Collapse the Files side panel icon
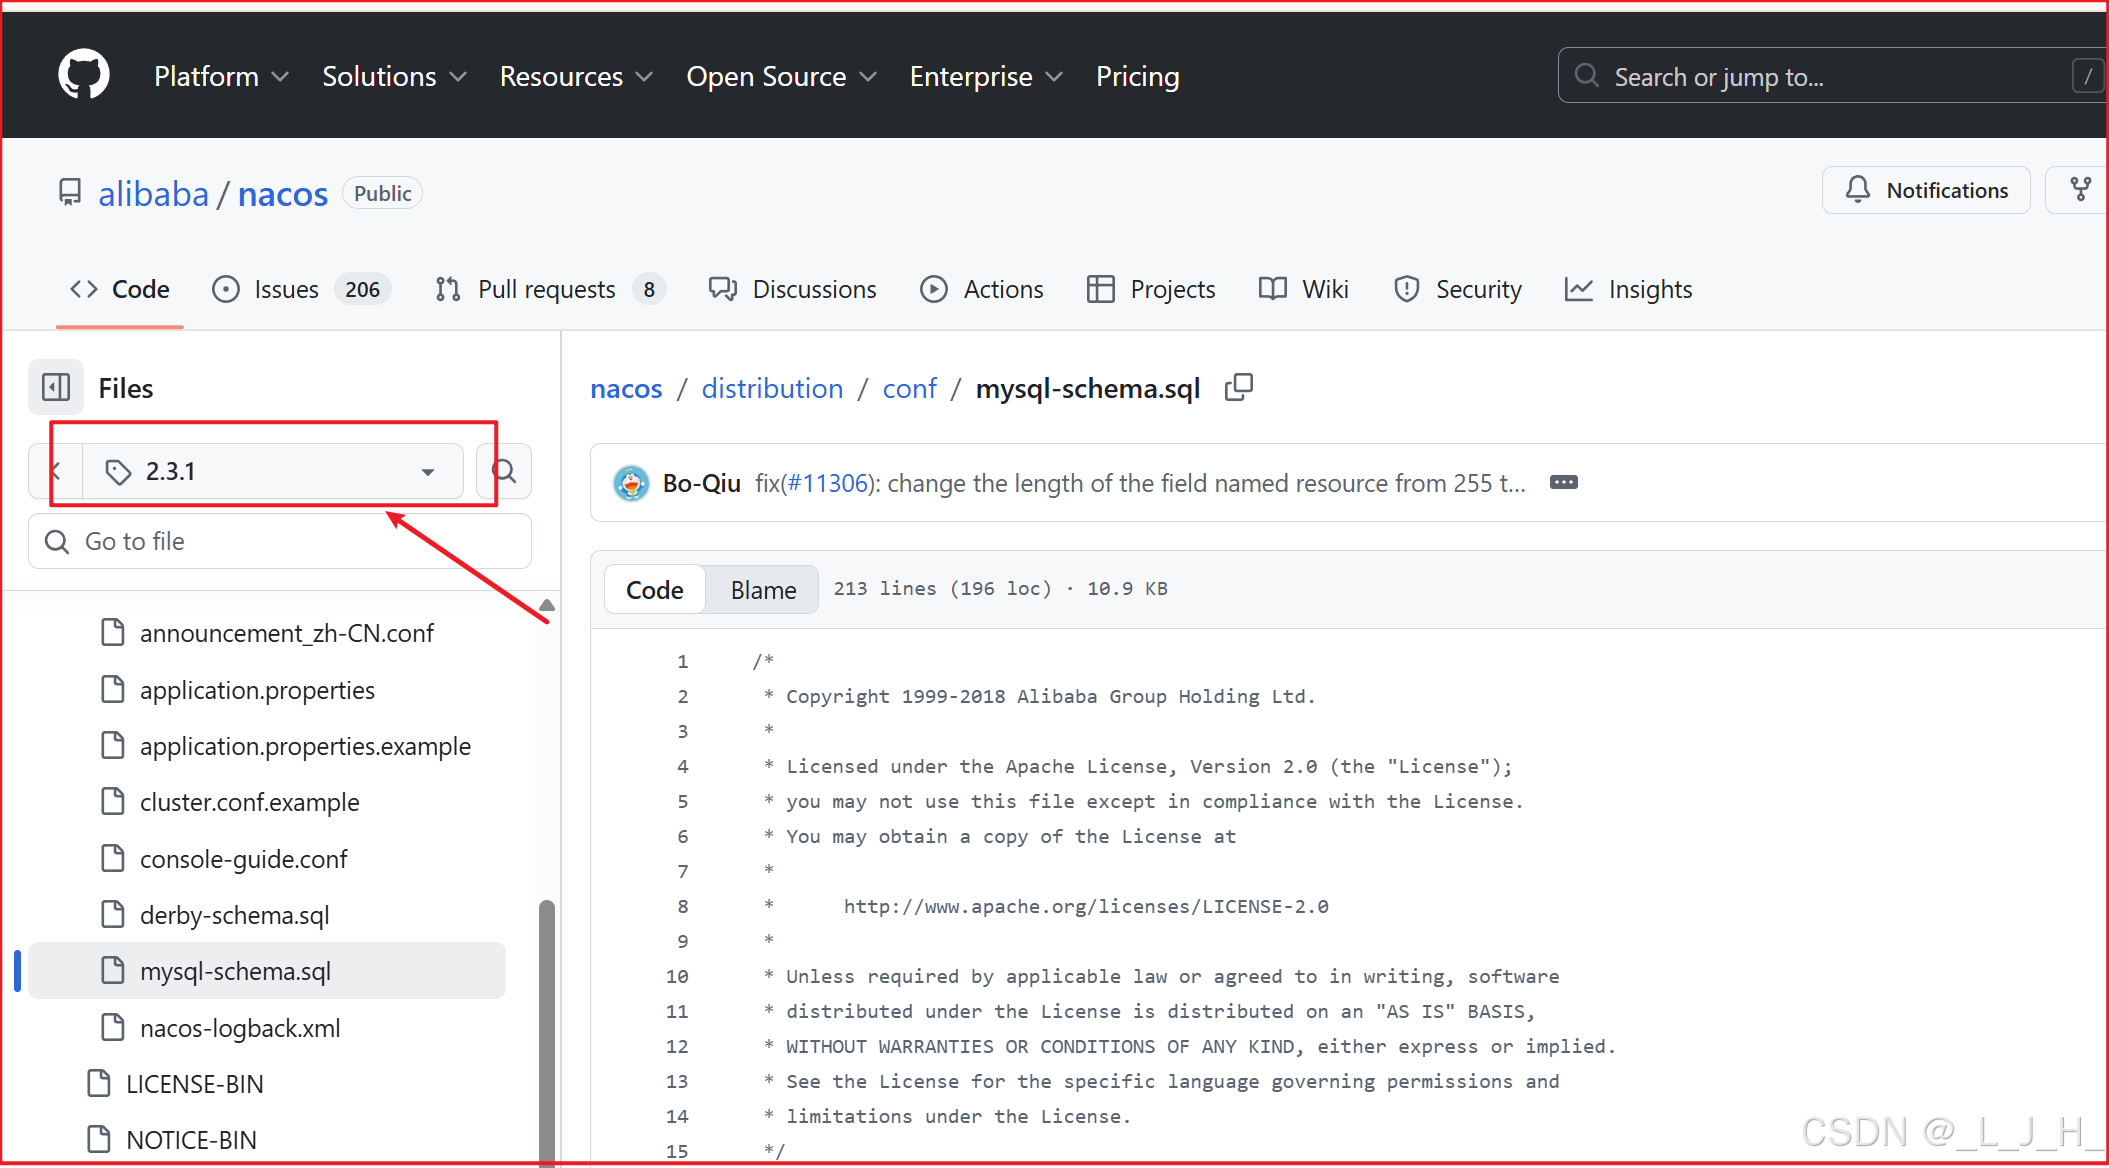The image size is (2109, 1168). (x=56, y=387)
